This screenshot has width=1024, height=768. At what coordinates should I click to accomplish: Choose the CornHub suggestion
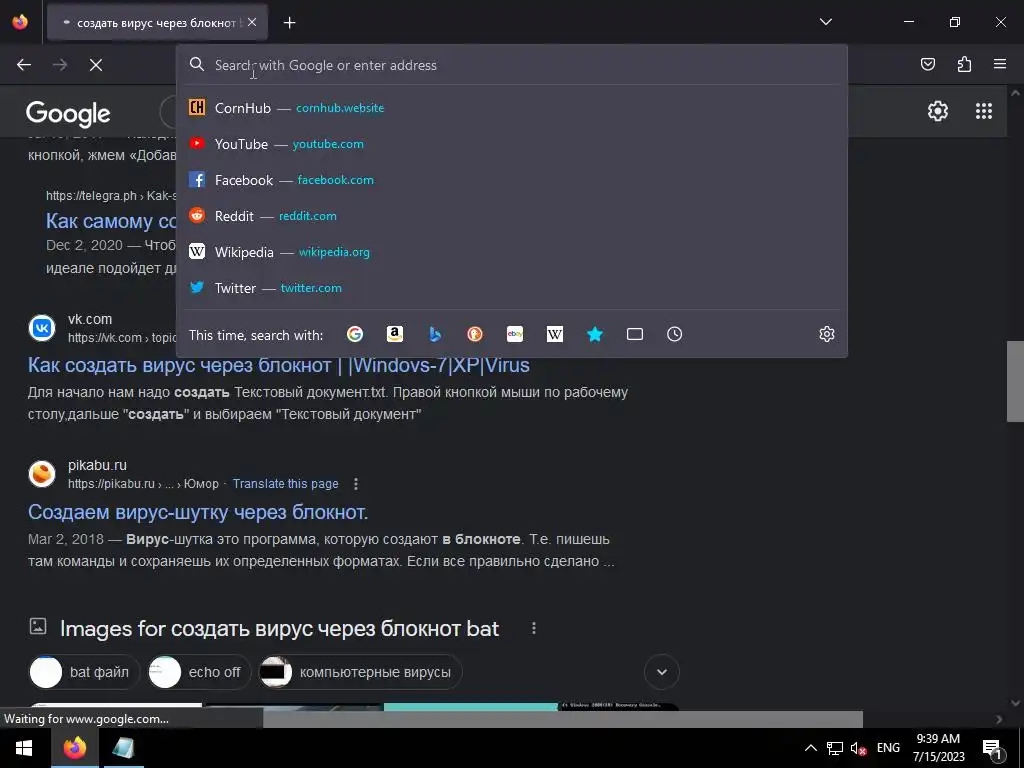point(512,108)
